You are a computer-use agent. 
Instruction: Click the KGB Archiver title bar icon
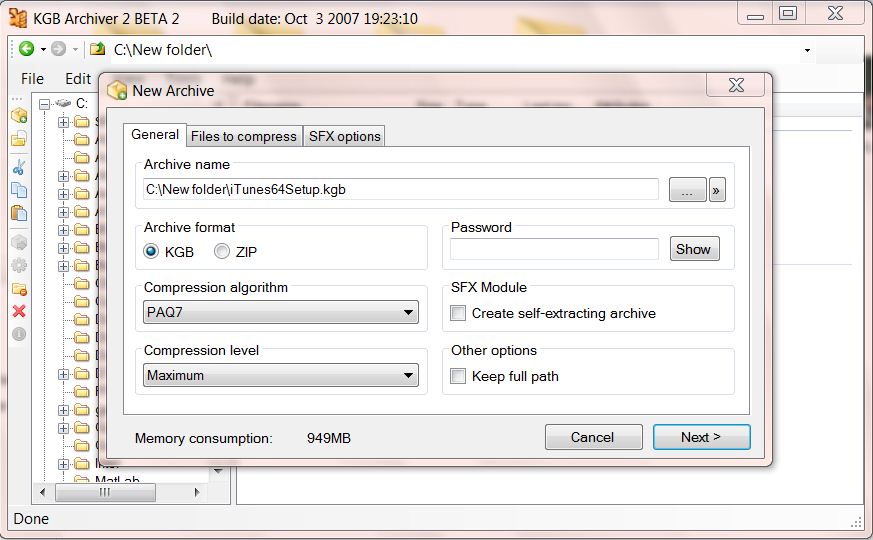[18, 18]
